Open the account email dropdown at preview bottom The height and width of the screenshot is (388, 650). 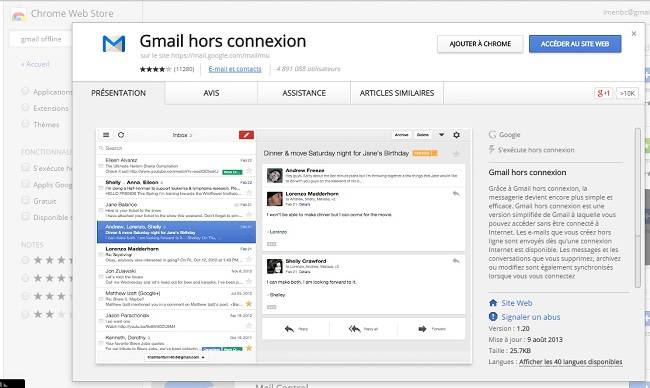[x=176, y=357]
